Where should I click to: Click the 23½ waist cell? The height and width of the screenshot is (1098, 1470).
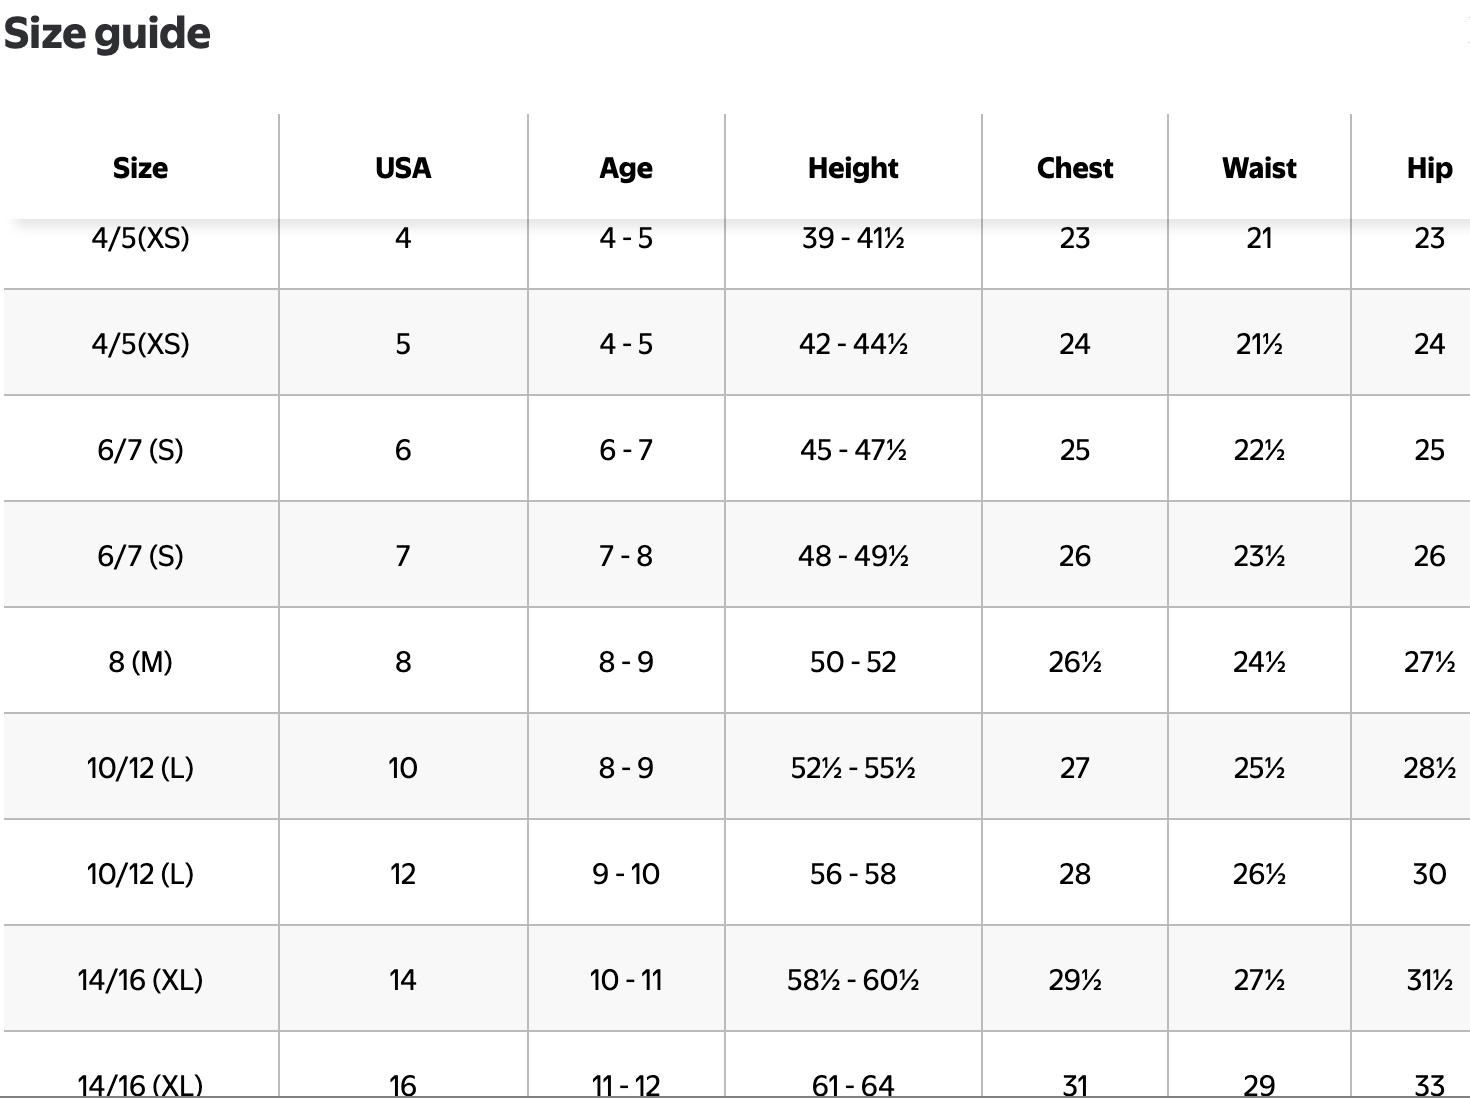pos(1259,556)
